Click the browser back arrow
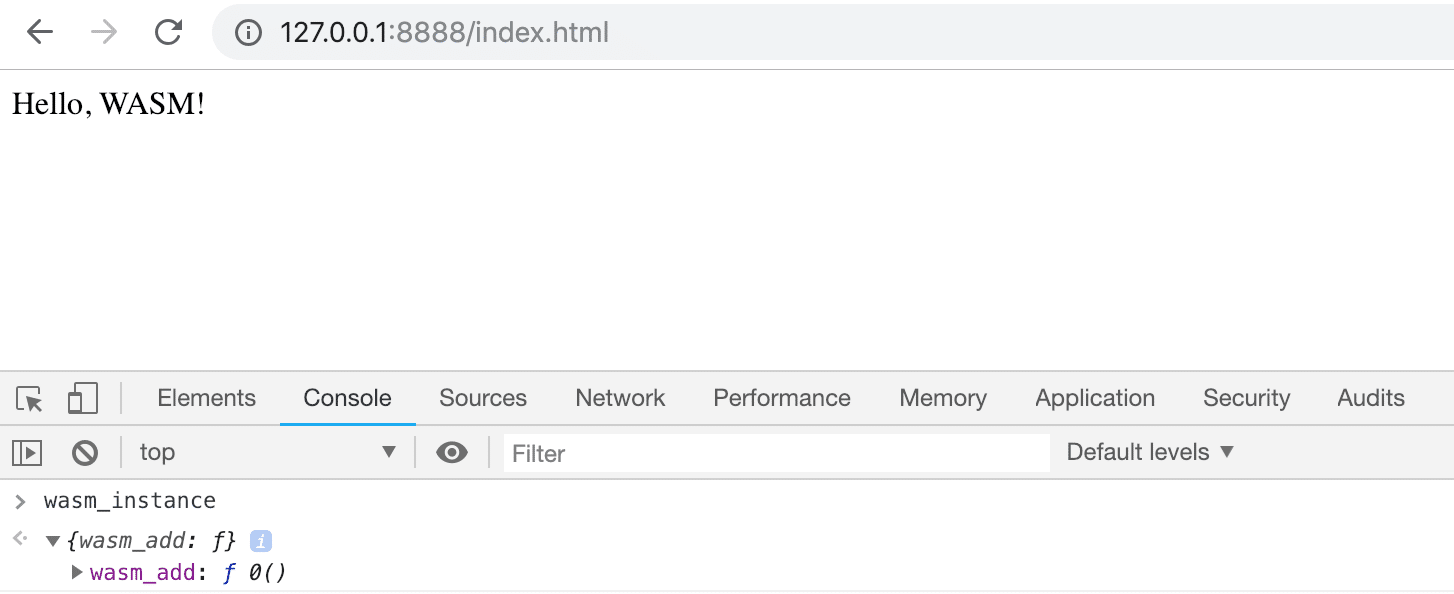The width and height of the screenshot is (1454, 594). click(39, 33)
